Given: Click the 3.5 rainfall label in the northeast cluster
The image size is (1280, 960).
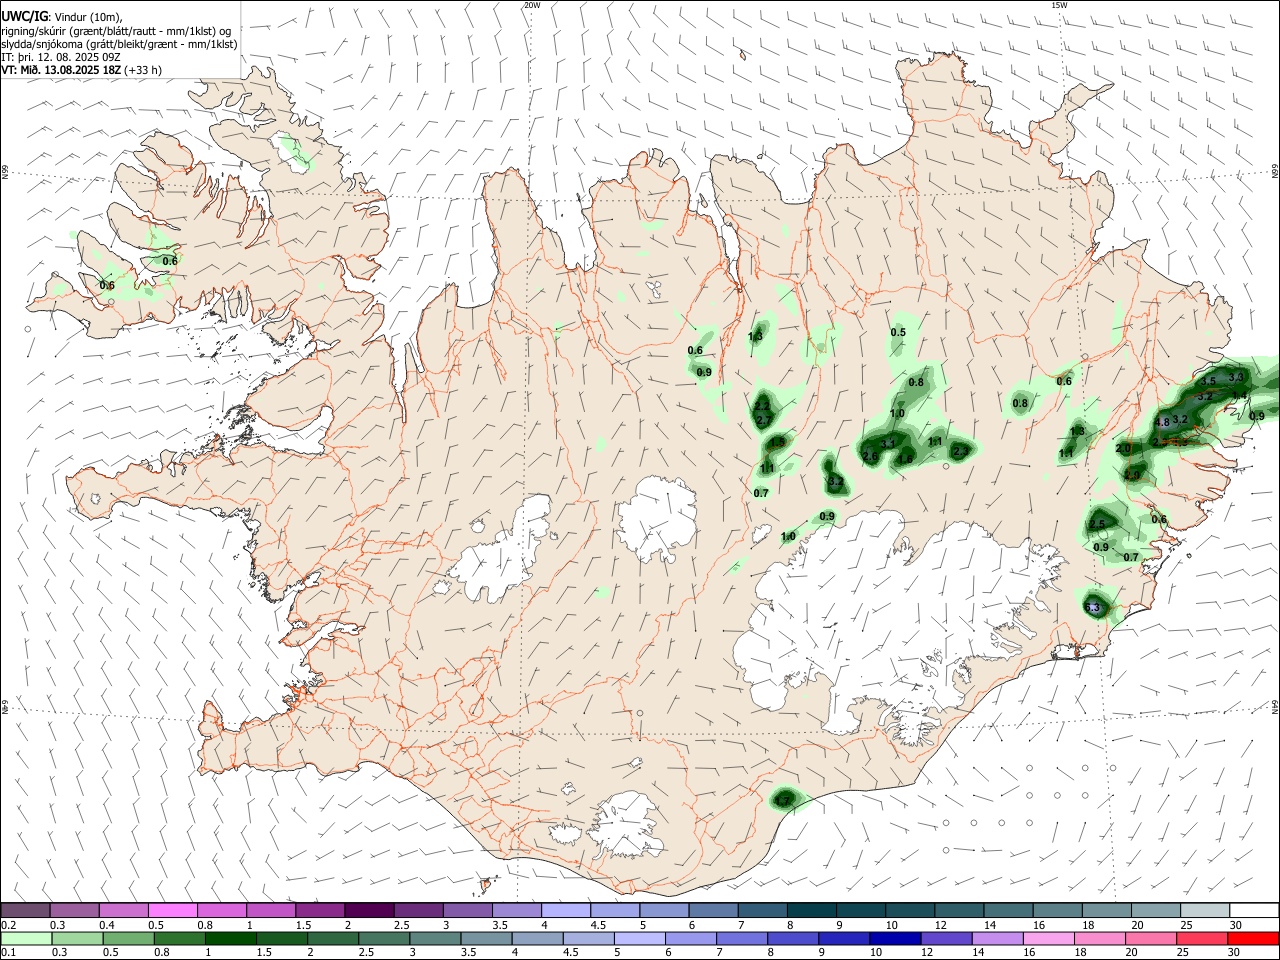Looking at the screenshot, I should (1208, 381).
